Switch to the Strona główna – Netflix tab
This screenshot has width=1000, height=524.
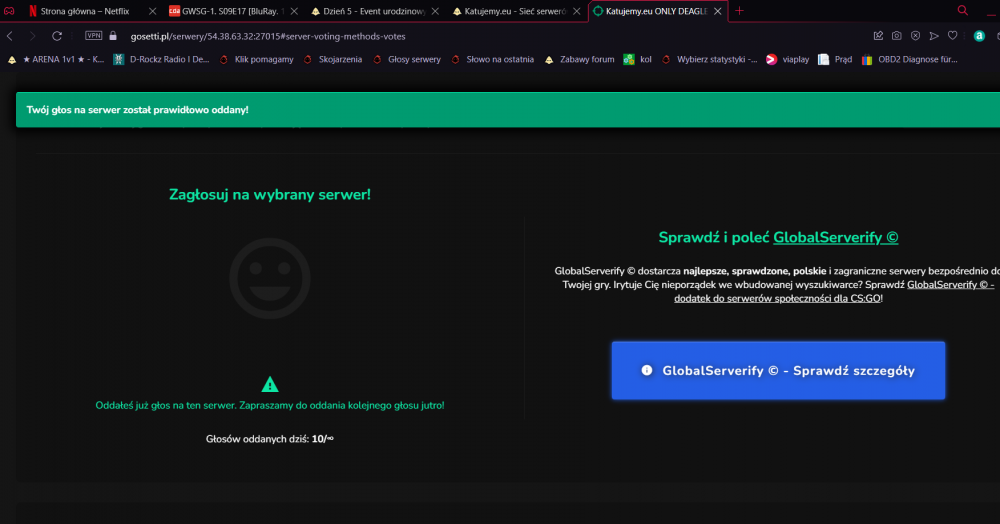pyautogui.click(x=85, y=11)
